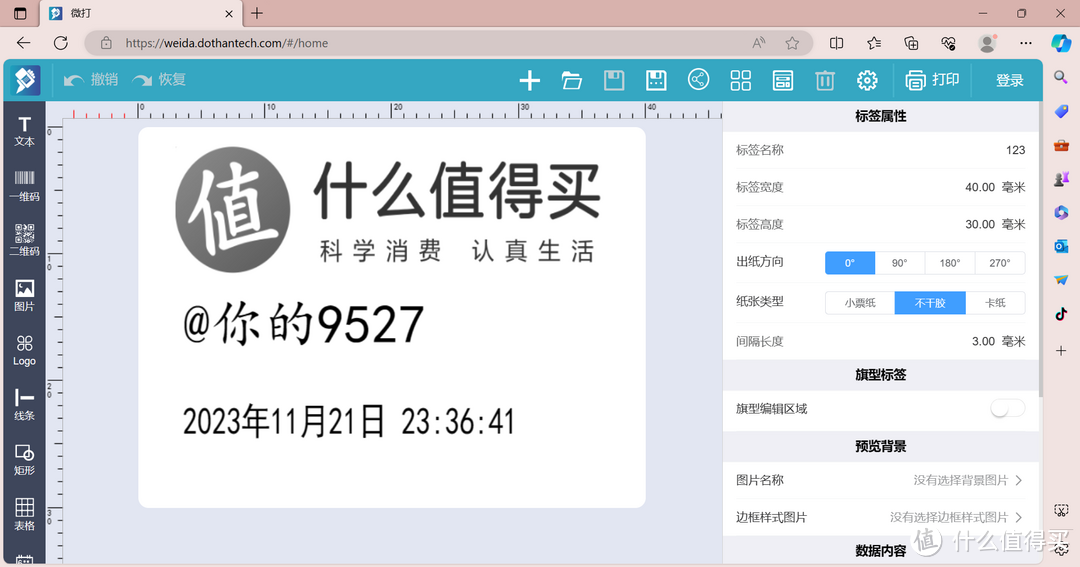Select the 一维码 barcode tool

coord(24,186)
